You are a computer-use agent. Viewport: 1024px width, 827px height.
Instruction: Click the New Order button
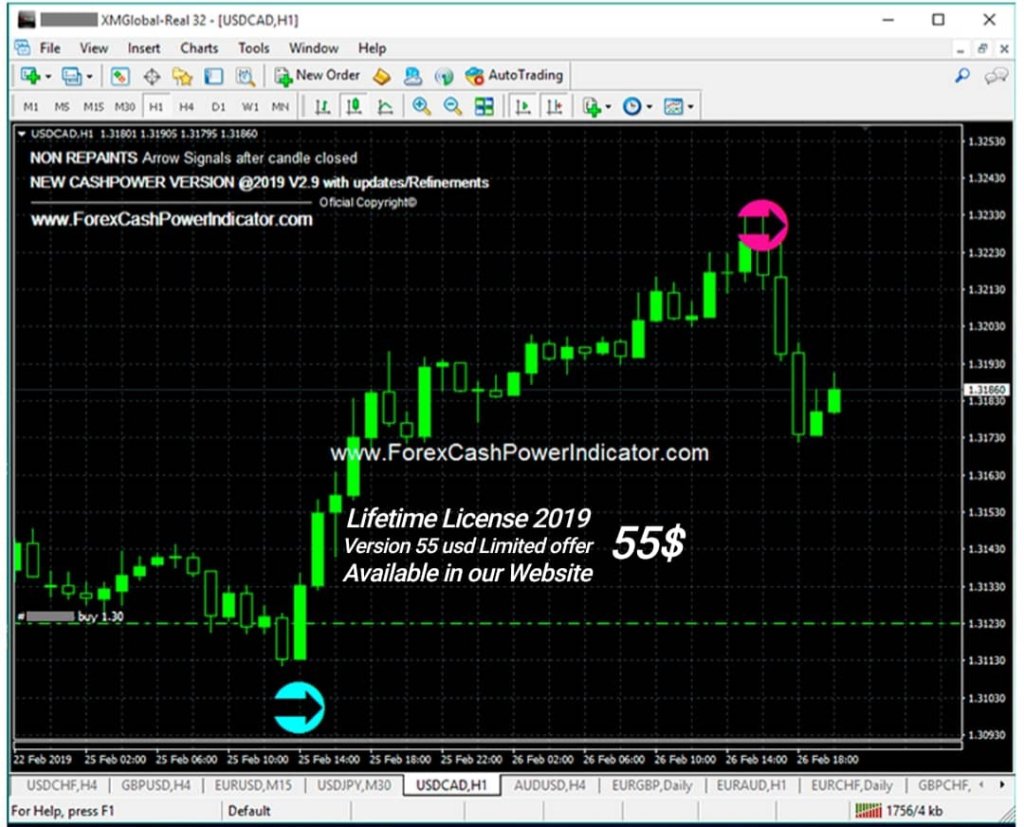click(x=317, y=76)
